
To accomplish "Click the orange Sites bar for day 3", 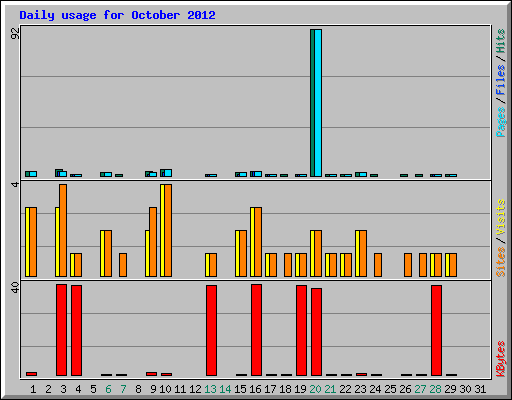I will pyautogui.click(x=63, y=230).
